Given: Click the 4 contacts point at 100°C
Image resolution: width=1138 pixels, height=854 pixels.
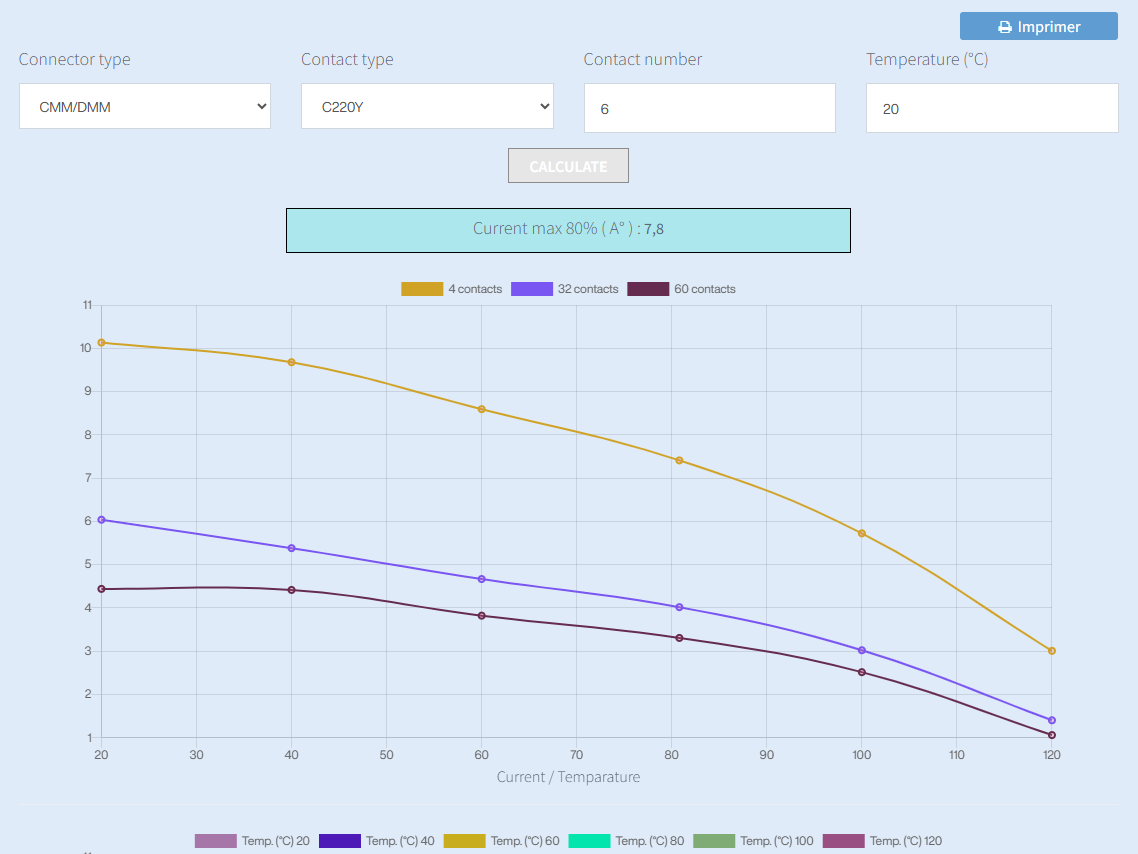Looking at the screenshot, I should pyautogui.click(x=861, y=533).
